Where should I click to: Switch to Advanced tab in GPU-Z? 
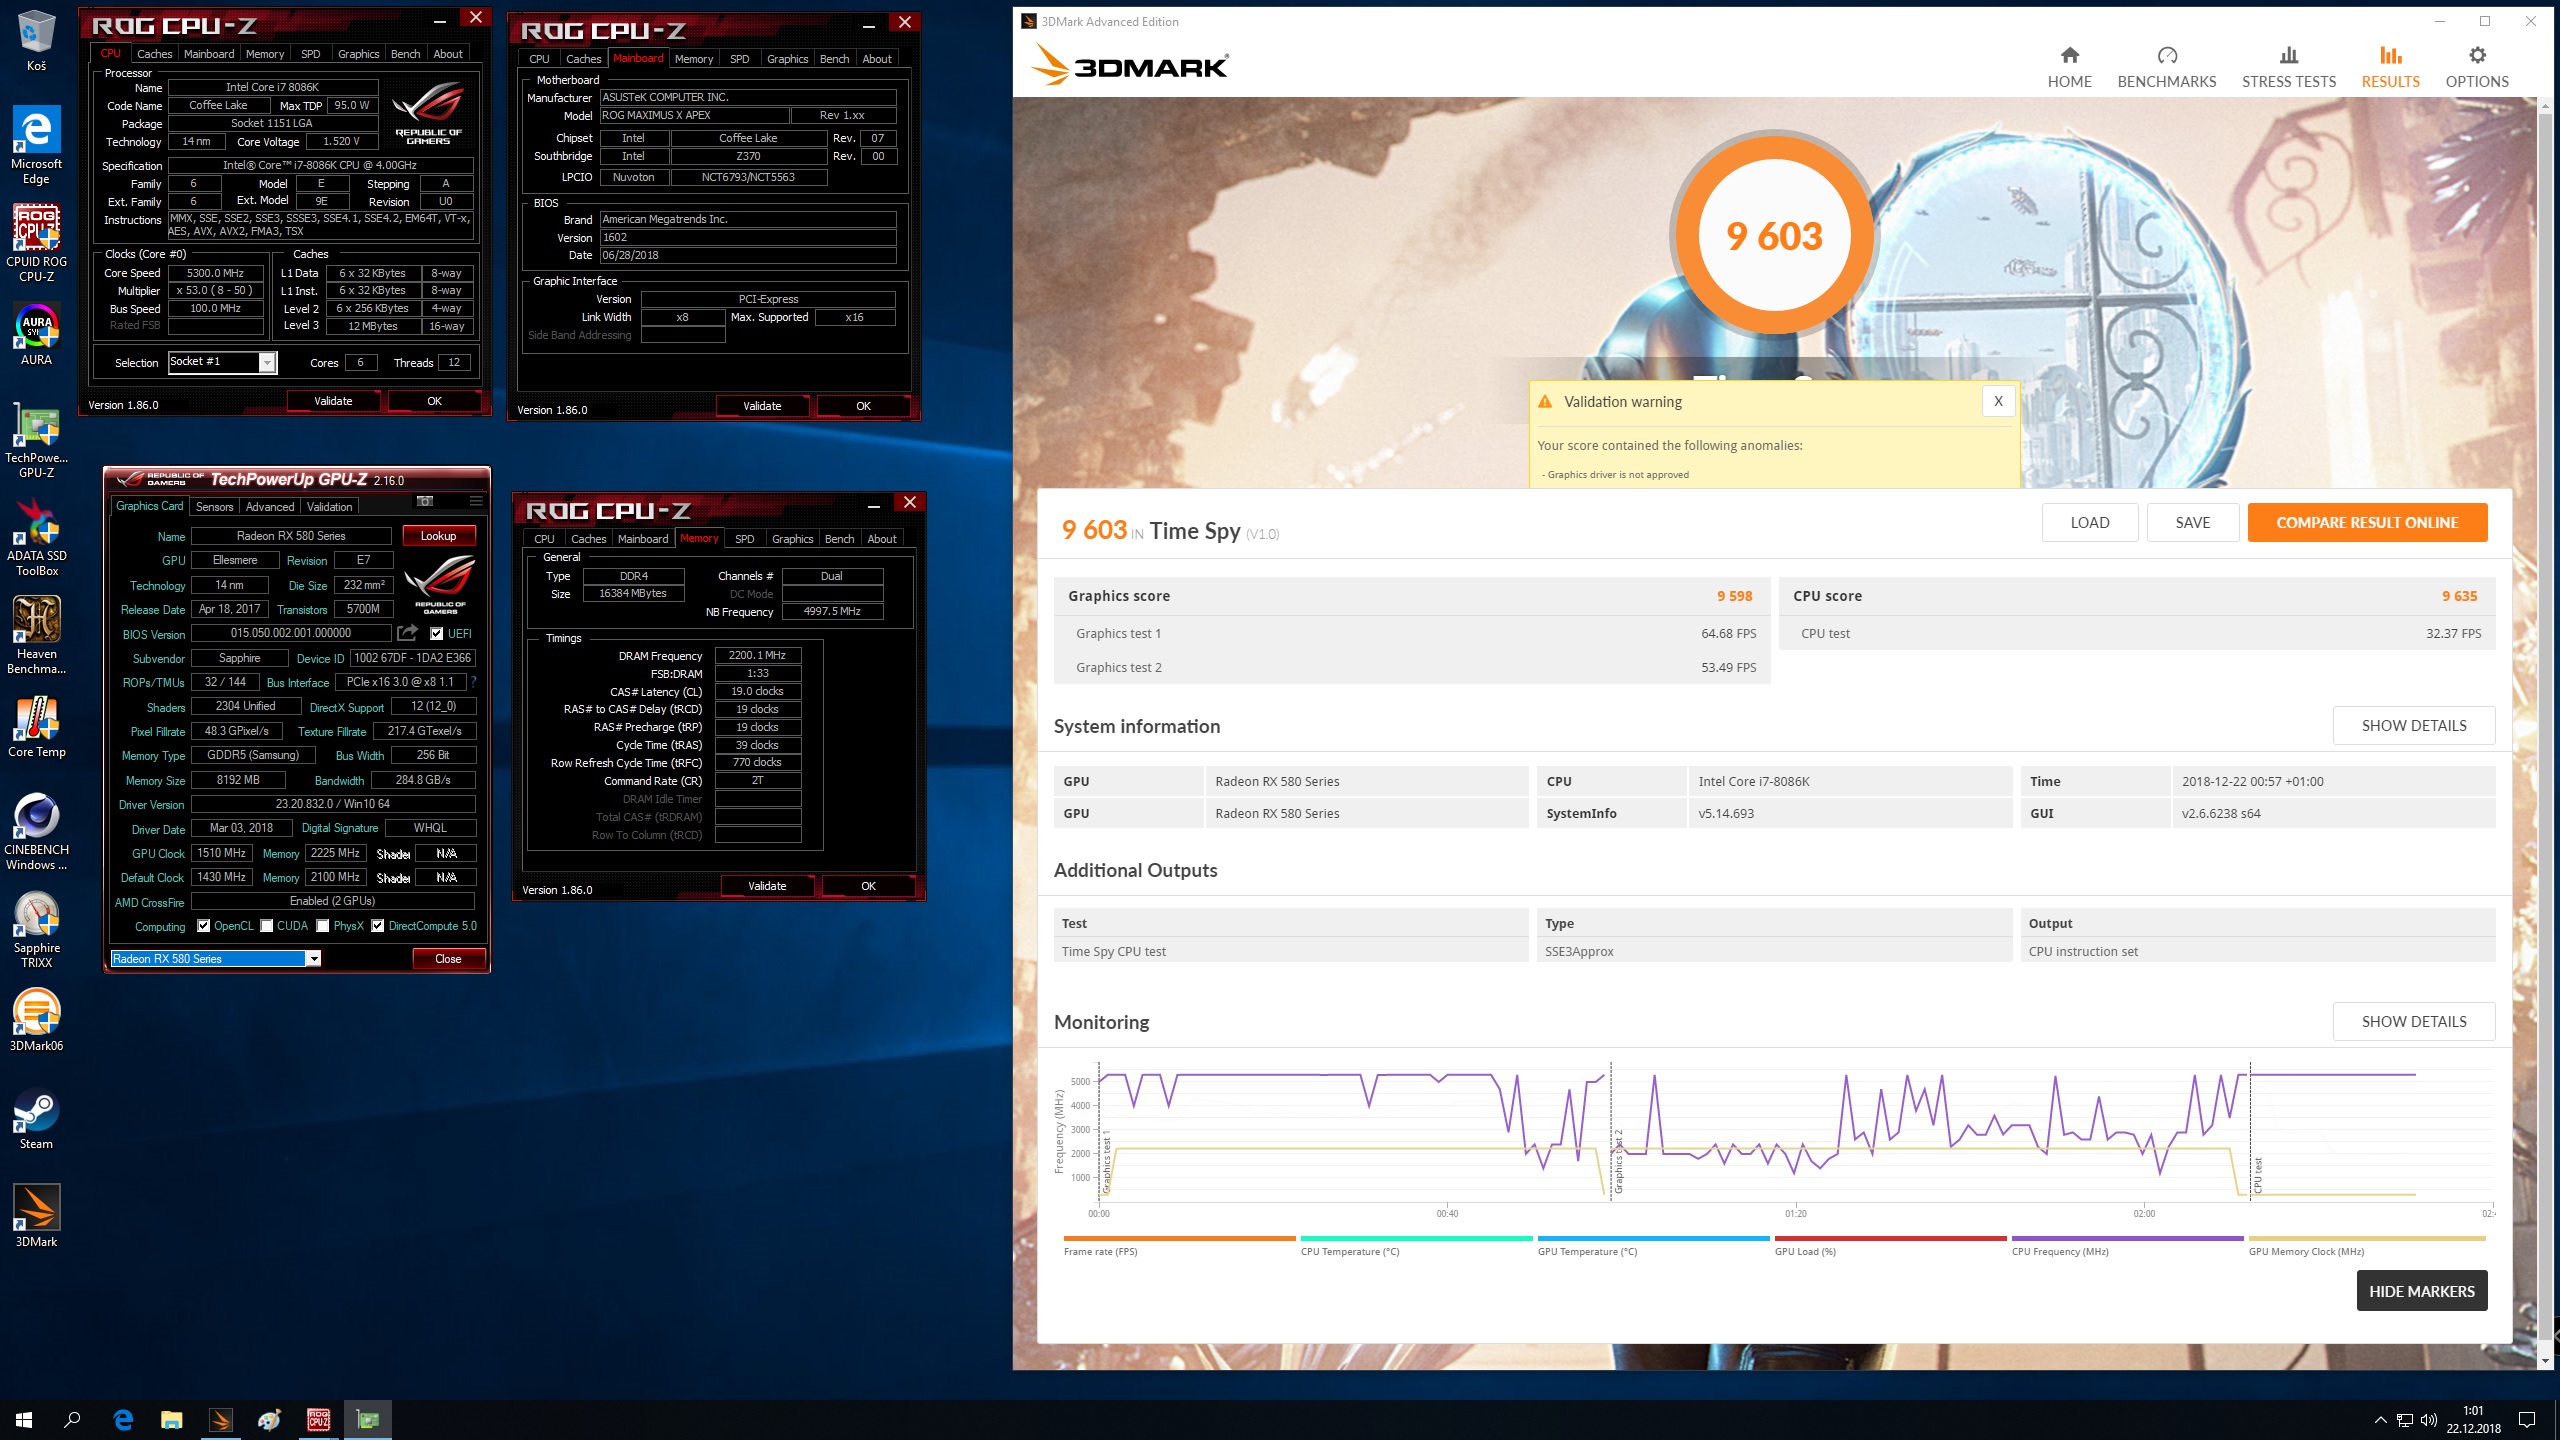tap(270, 506)
